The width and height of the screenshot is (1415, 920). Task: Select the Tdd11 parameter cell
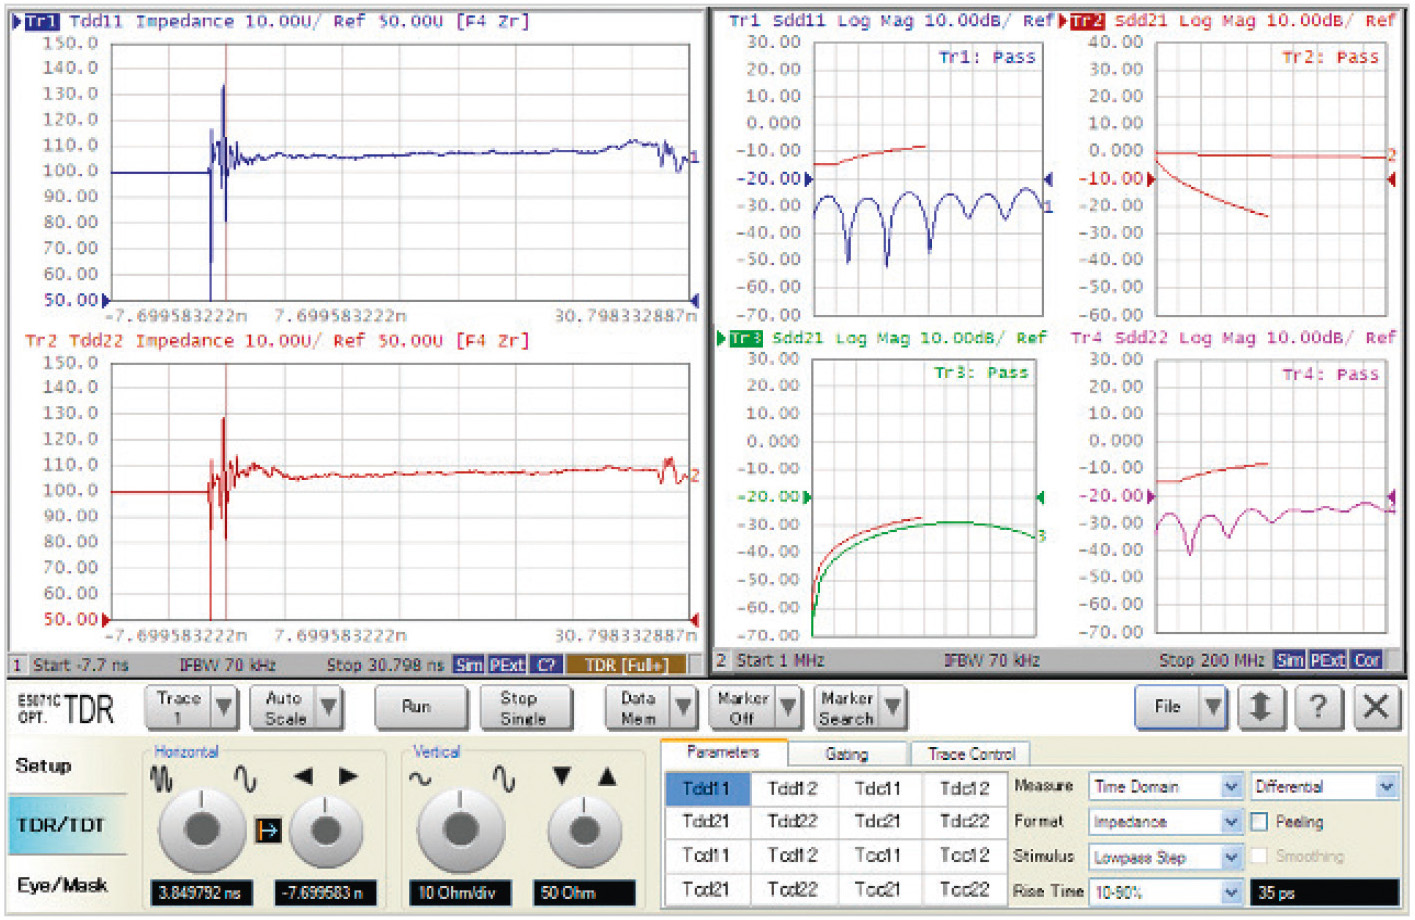707,789
